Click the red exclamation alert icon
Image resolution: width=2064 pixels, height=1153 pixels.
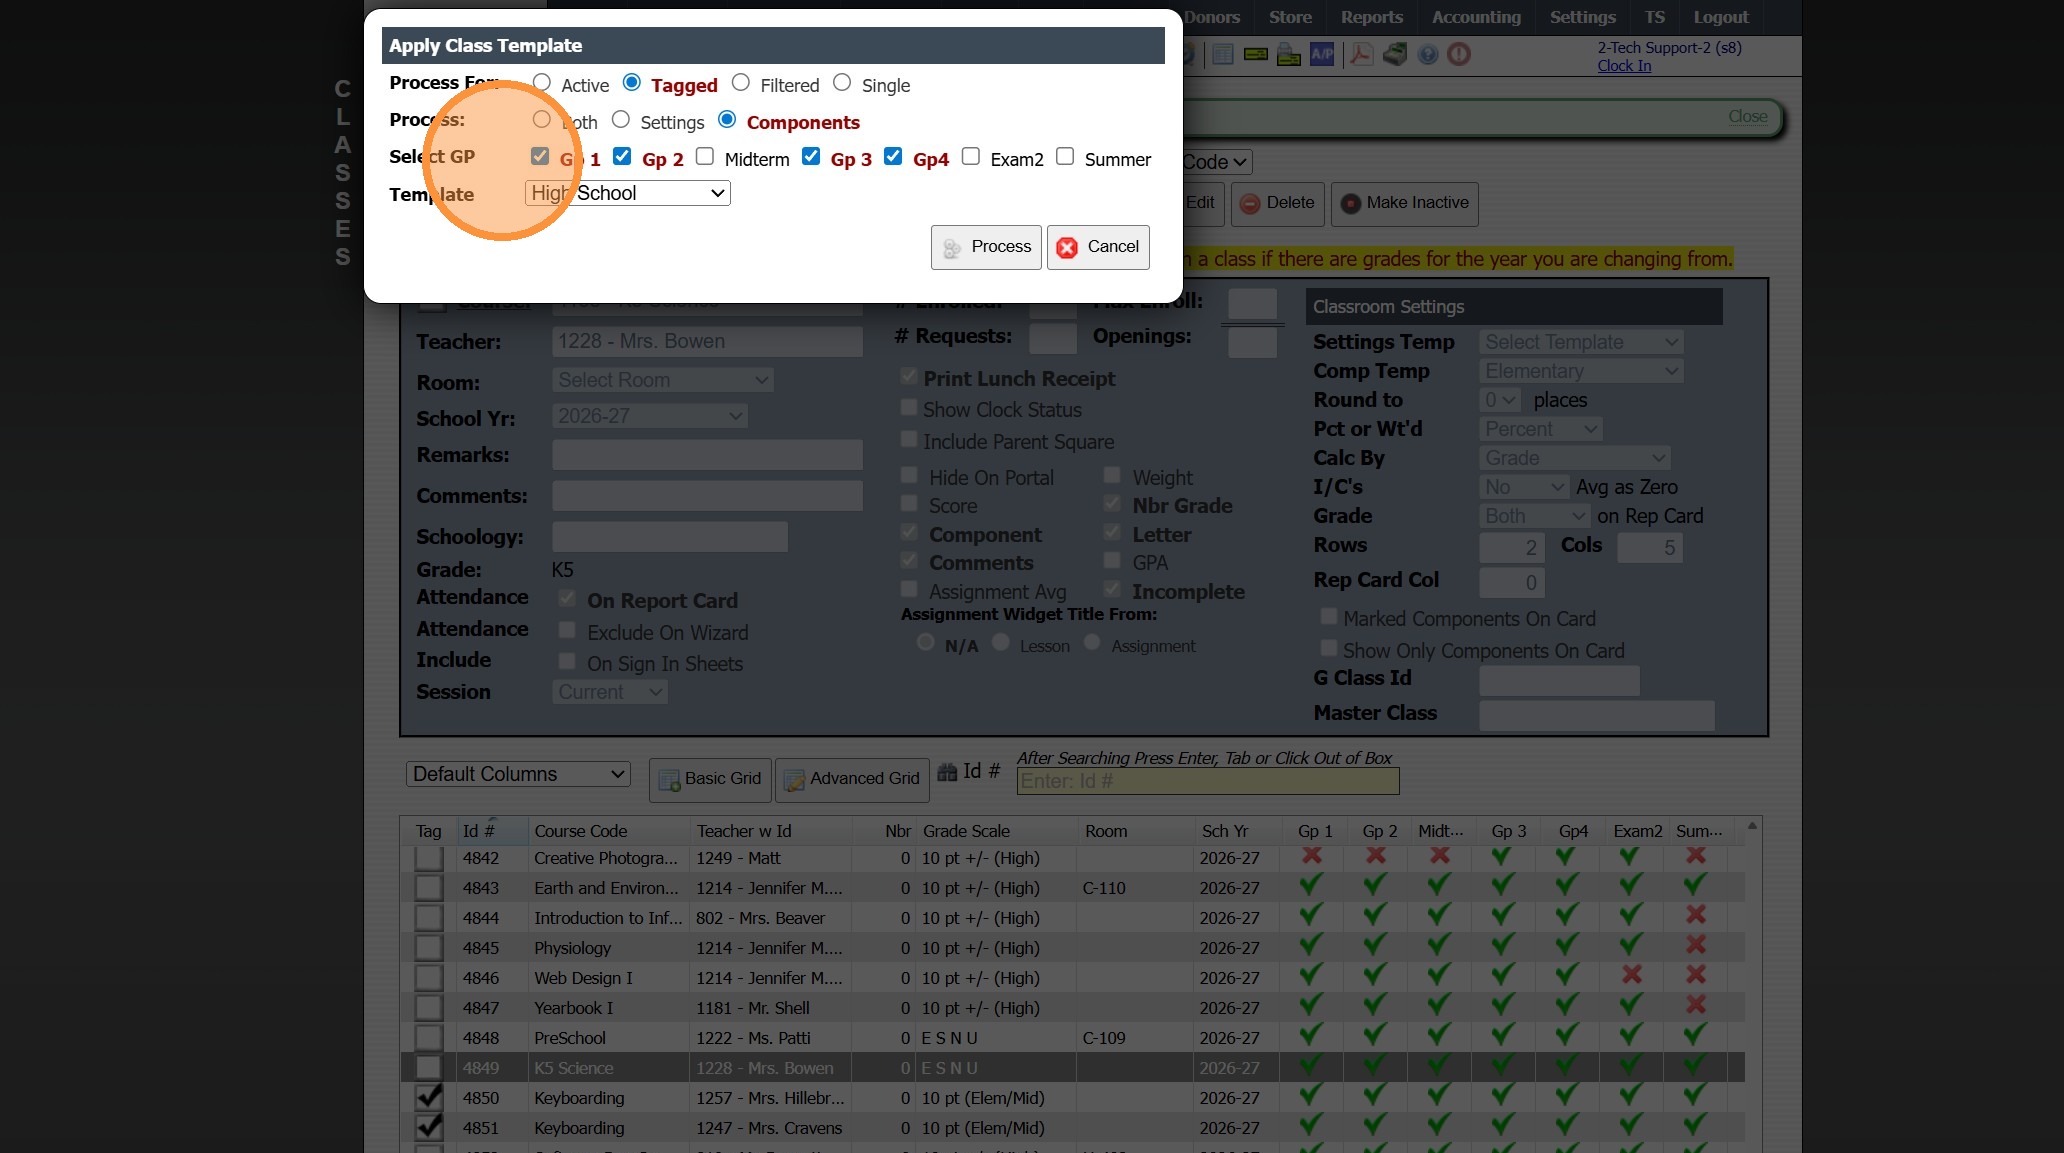tap(1459, 54)
